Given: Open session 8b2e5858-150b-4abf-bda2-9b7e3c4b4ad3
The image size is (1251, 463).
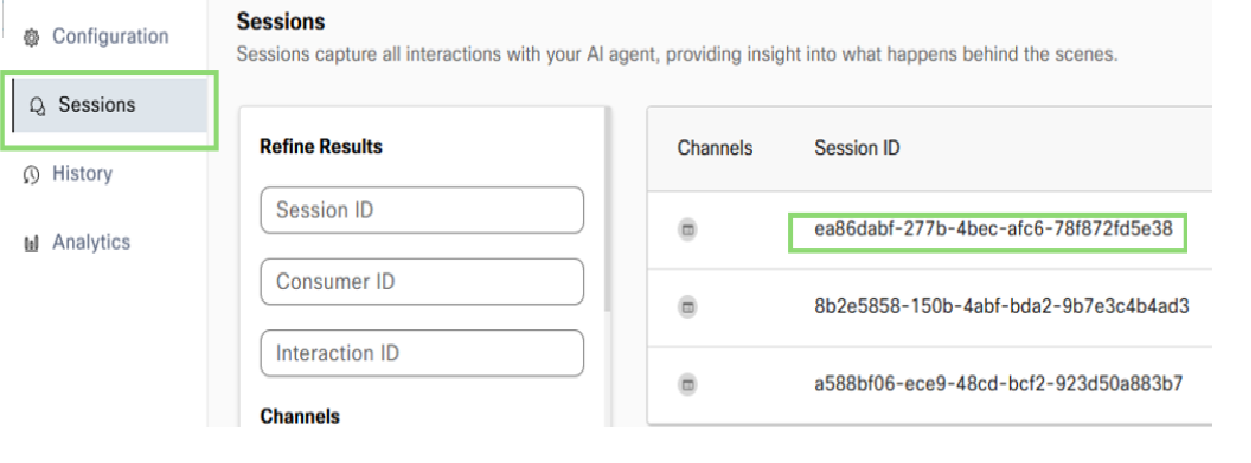Looking at the screenshot, I should pos(1001,307).
